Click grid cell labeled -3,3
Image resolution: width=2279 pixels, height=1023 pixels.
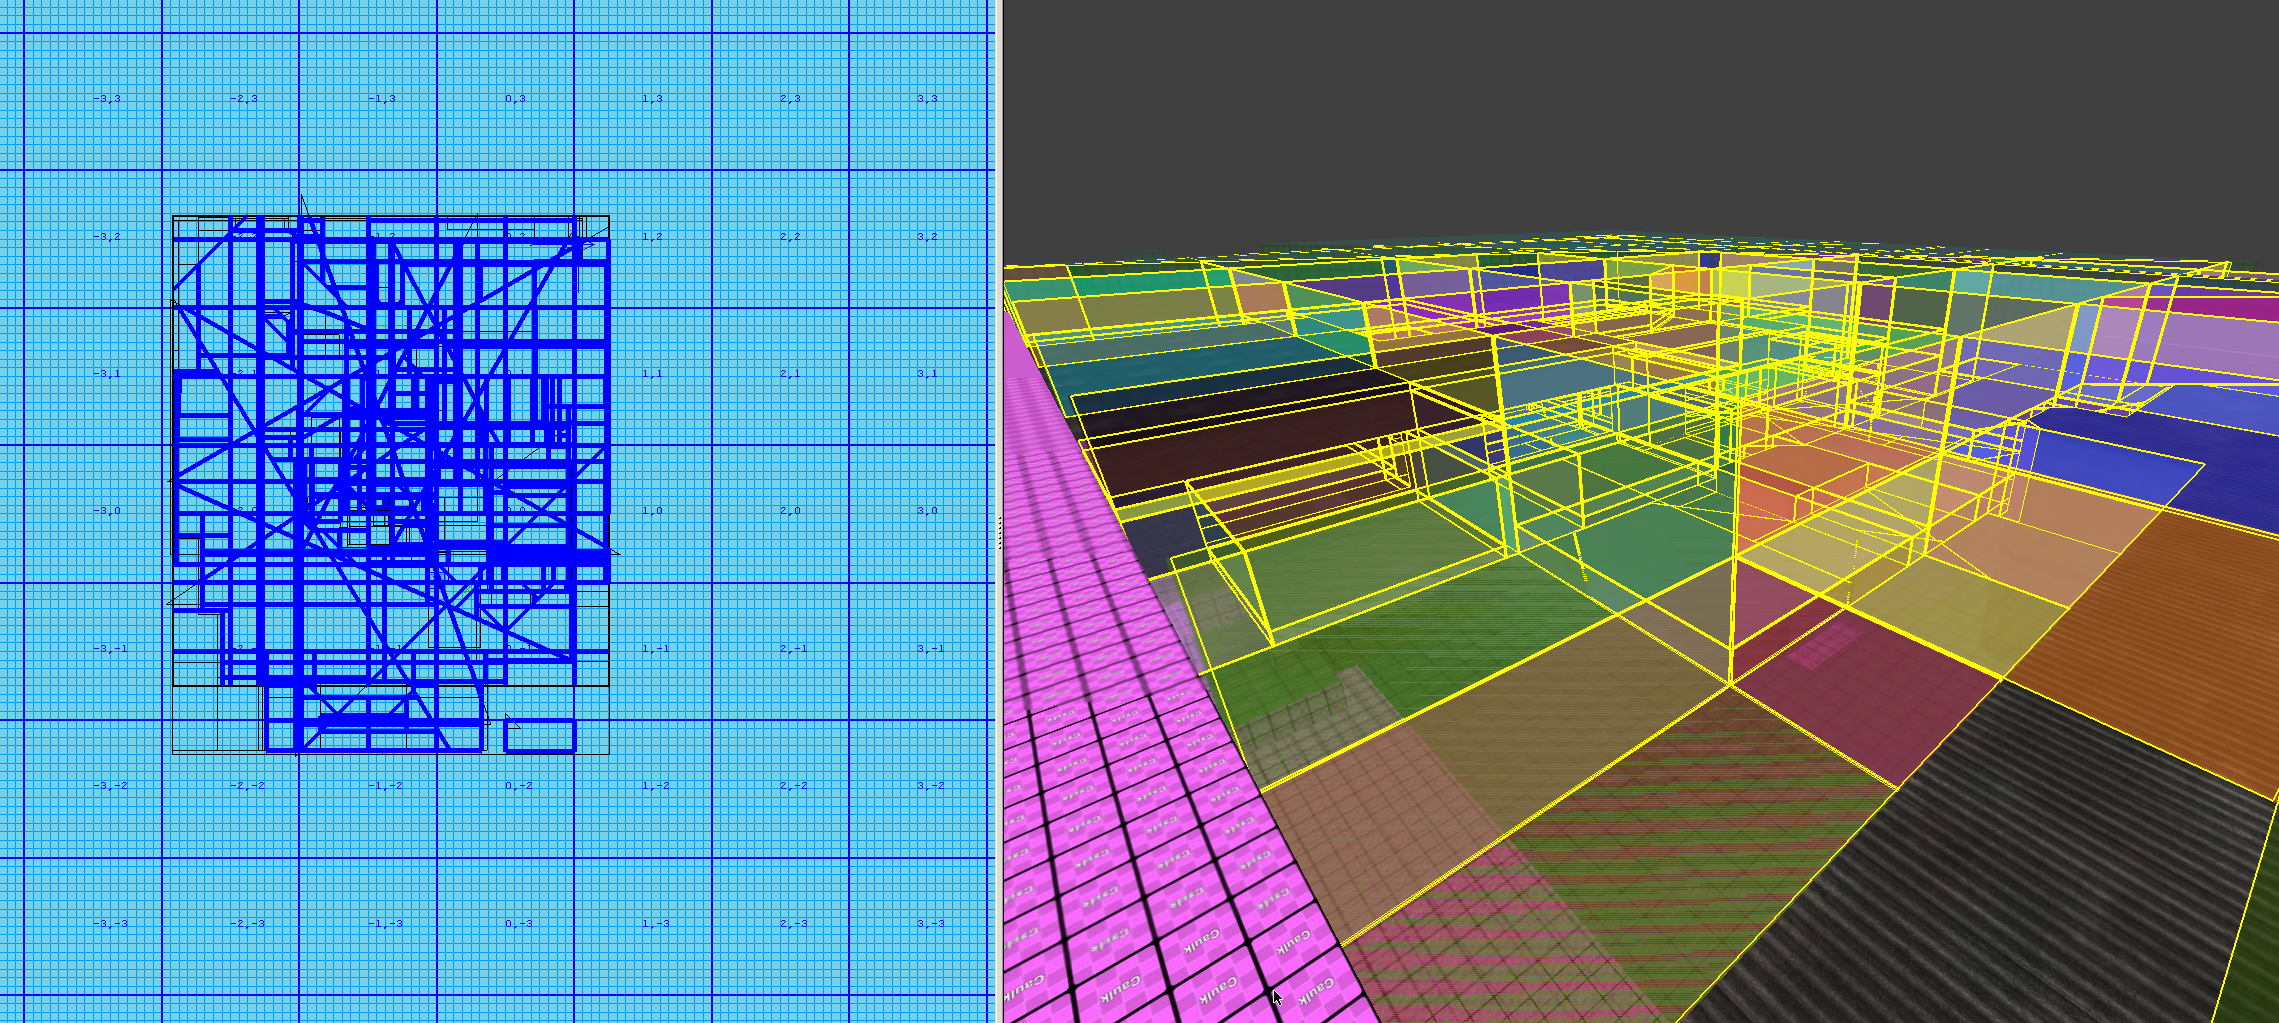[107, 99]
